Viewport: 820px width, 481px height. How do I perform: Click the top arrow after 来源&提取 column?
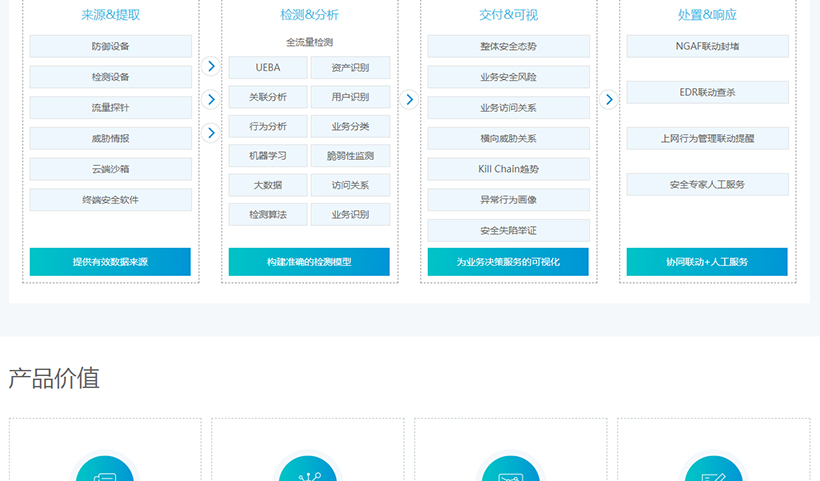pos(211,66)
